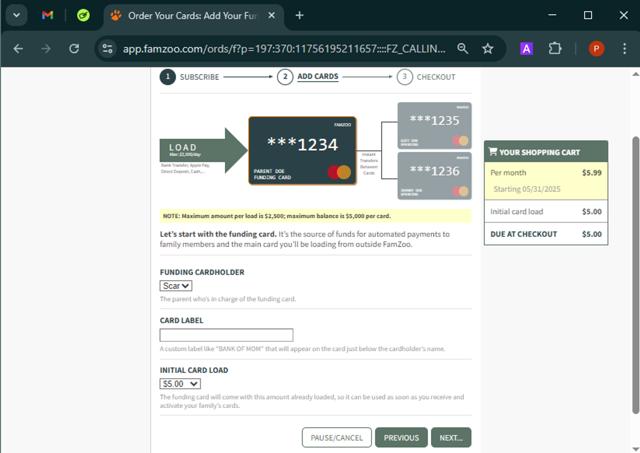
Task: Click the shopping cart icon
Action: tap(493, 151)
